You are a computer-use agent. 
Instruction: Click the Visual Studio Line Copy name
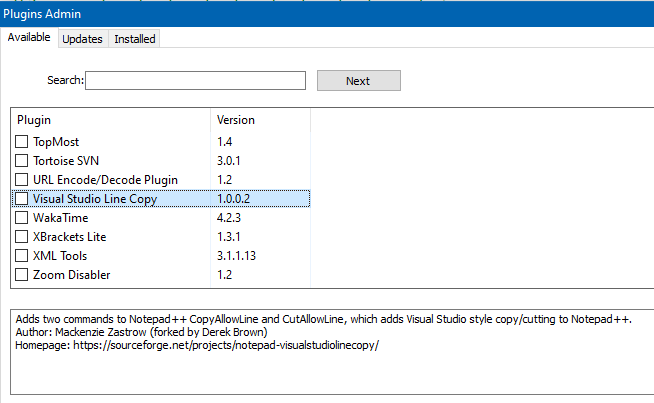coord(95,199)
